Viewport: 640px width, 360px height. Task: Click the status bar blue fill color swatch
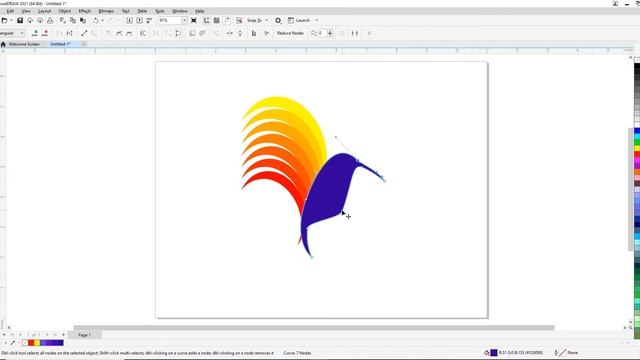point(493,353)
